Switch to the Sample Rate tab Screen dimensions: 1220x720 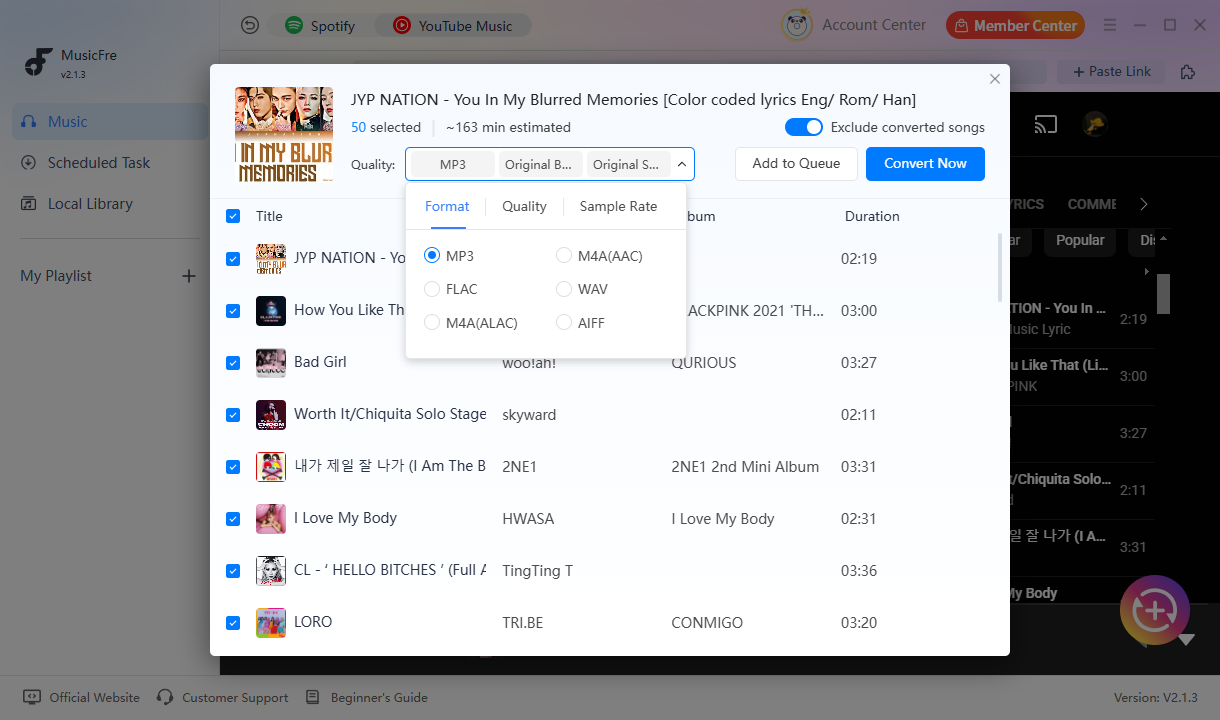coord(618,207)
